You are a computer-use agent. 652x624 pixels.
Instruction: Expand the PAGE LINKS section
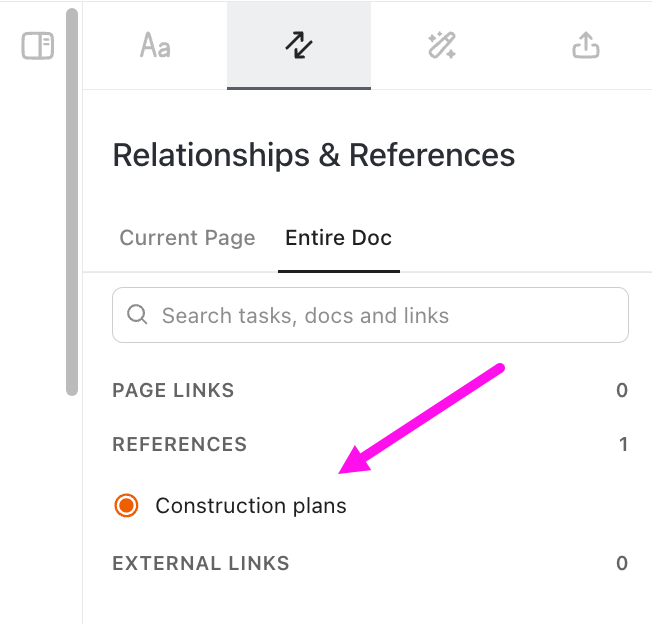coord(173,390)
